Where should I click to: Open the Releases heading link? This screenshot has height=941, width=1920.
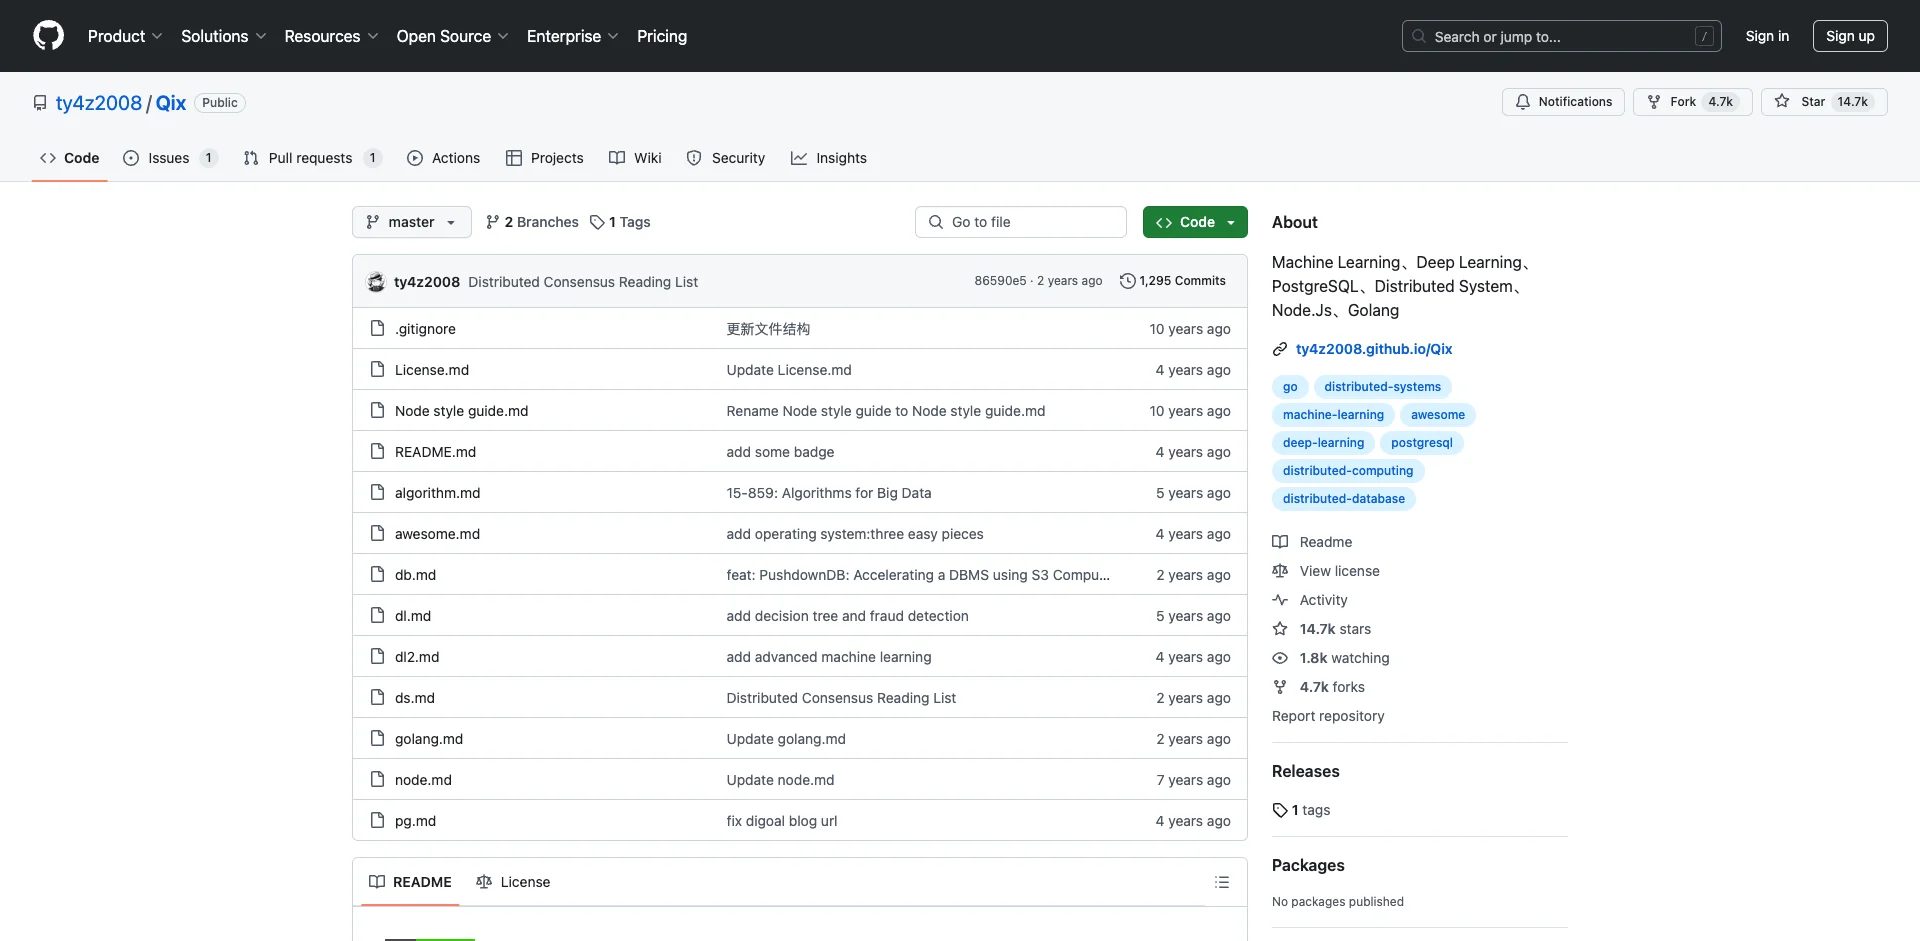pyautogui.click(x=1305, y=771)
